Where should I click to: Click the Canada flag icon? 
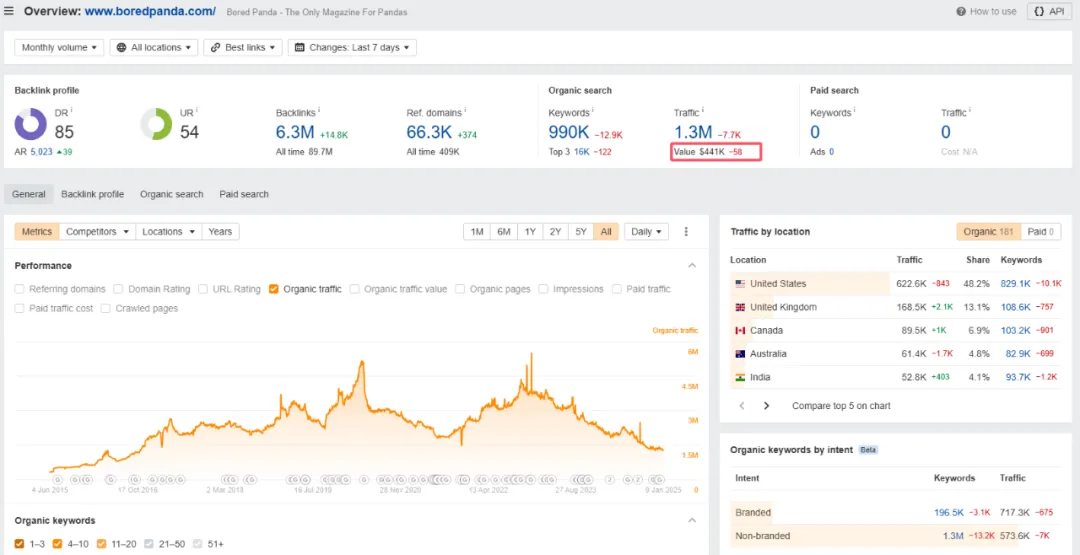point(740,331)
